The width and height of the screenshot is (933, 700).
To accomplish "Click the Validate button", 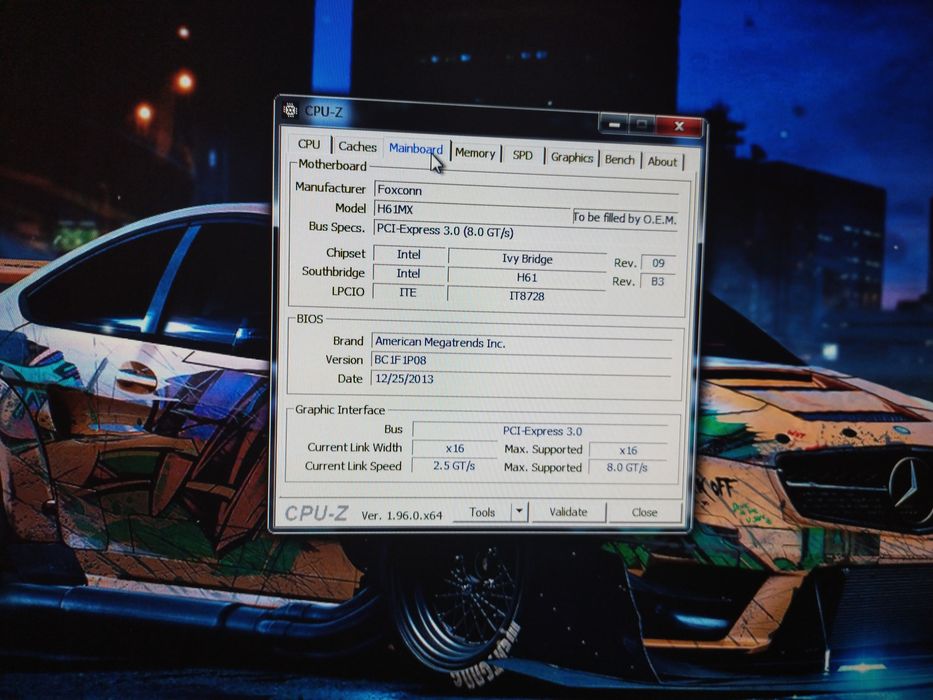I will pyautogui.click(x=568, y=512).
